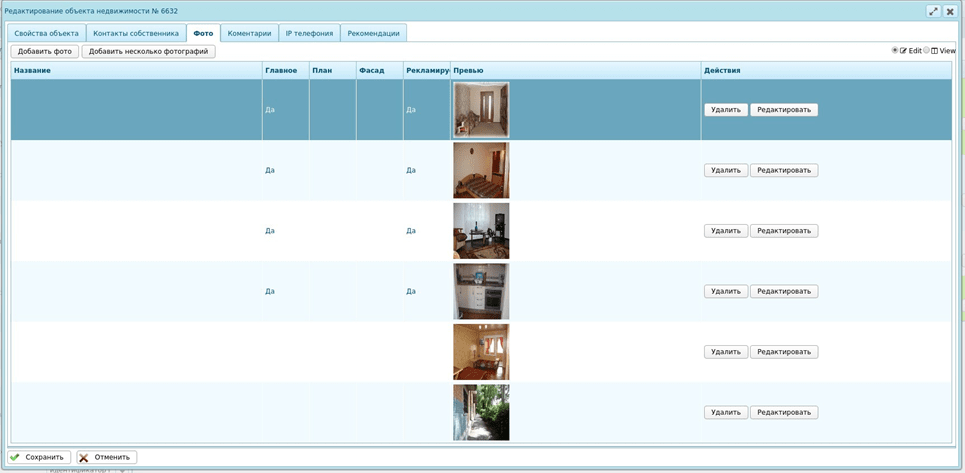Viewport: 965px width, 473px height.
Task: Close the property editing dialog
Action: (x=950, y=11)
